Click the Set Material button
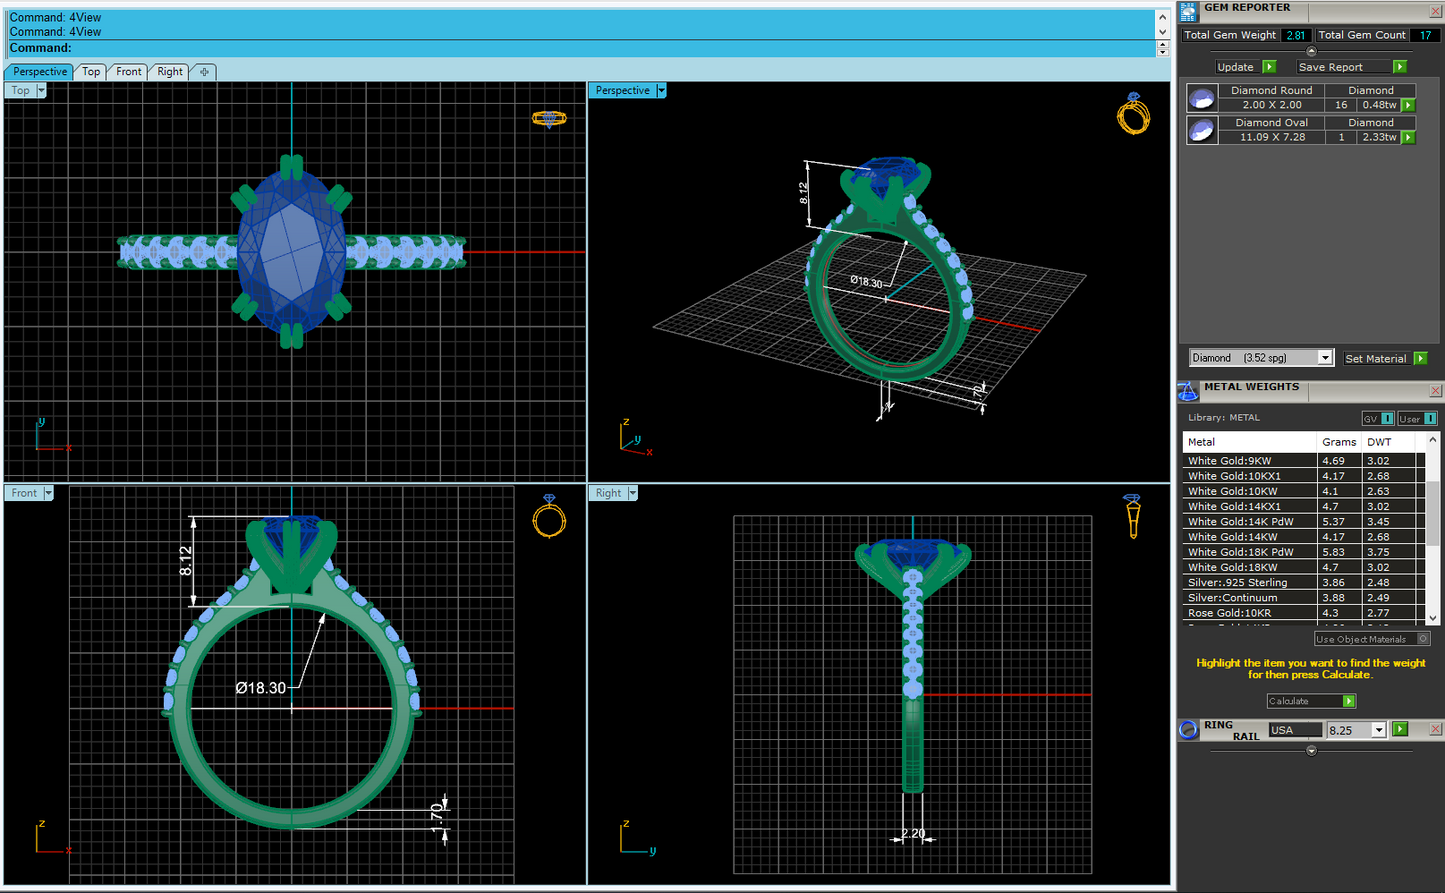Screen dimensions: 1445x893 click(1385, 358)
